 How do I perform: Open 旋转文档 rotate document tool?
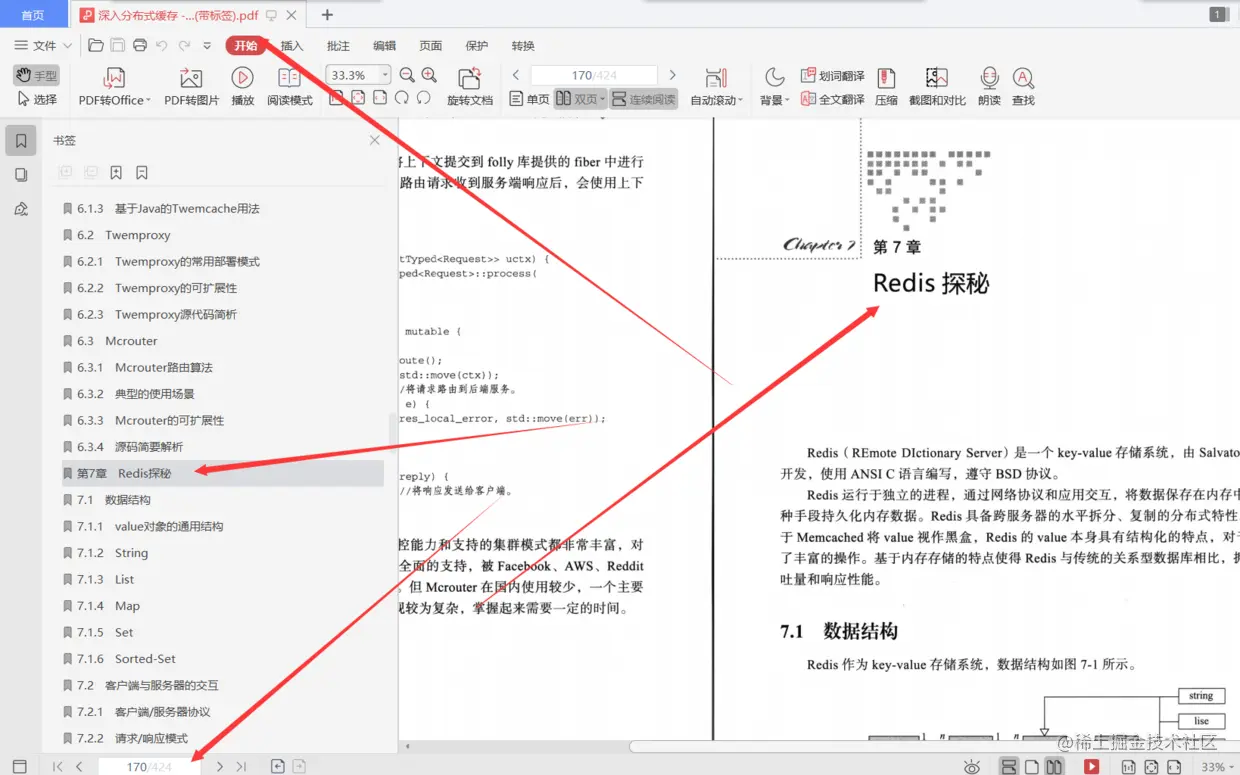[x=470, y=86]
